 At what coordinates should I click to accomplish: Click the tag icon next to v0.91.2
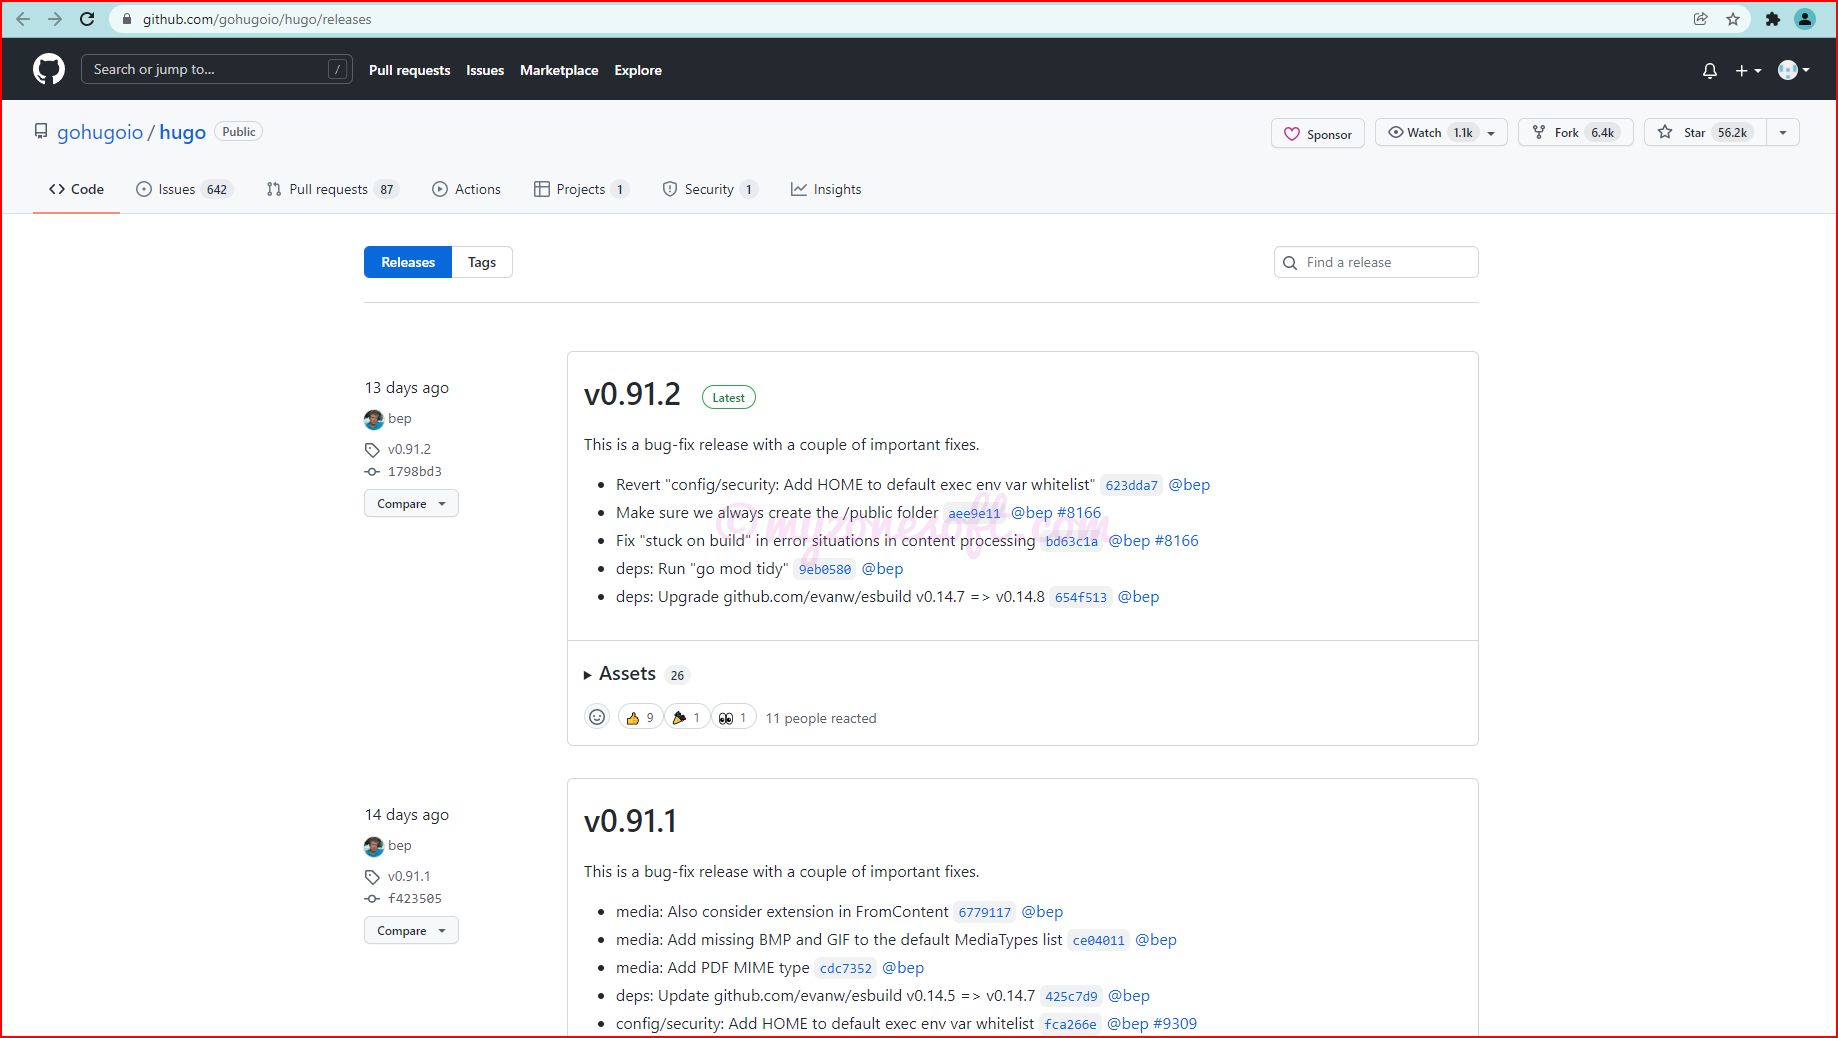click(x=373, y=450)
